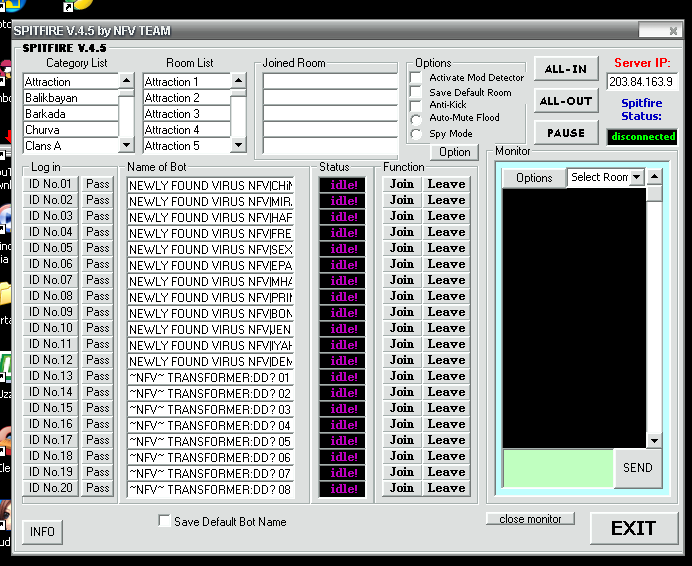Choose Attraction 2 room

click(187, 98)
